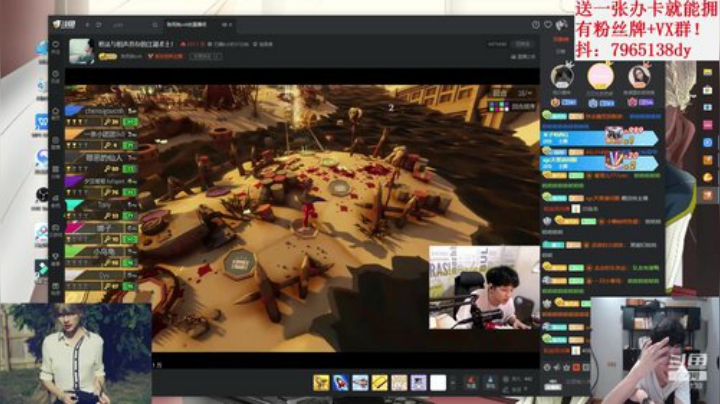The height and width of the screenshot is (404, 720).
Task: Click the first round icon in chat input toolbar
Action: [x=547, y=367]
